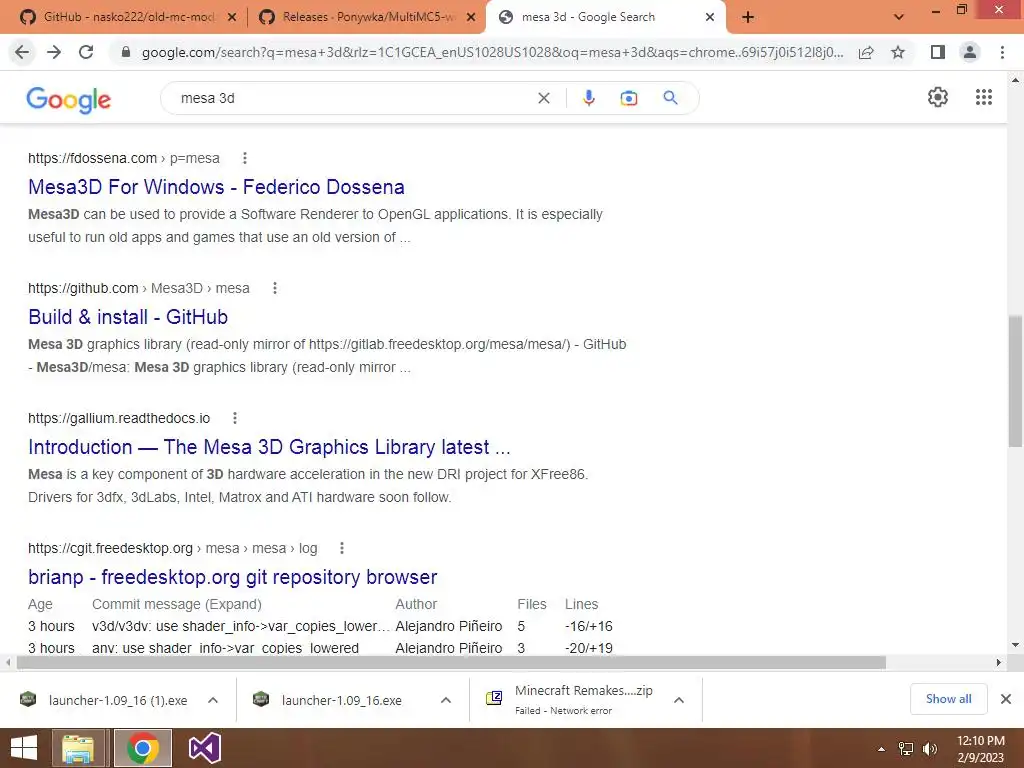Open the Google apps grid
Image resolution: width=1024 pixels, height=768 pixels.
tap(984, 97)
